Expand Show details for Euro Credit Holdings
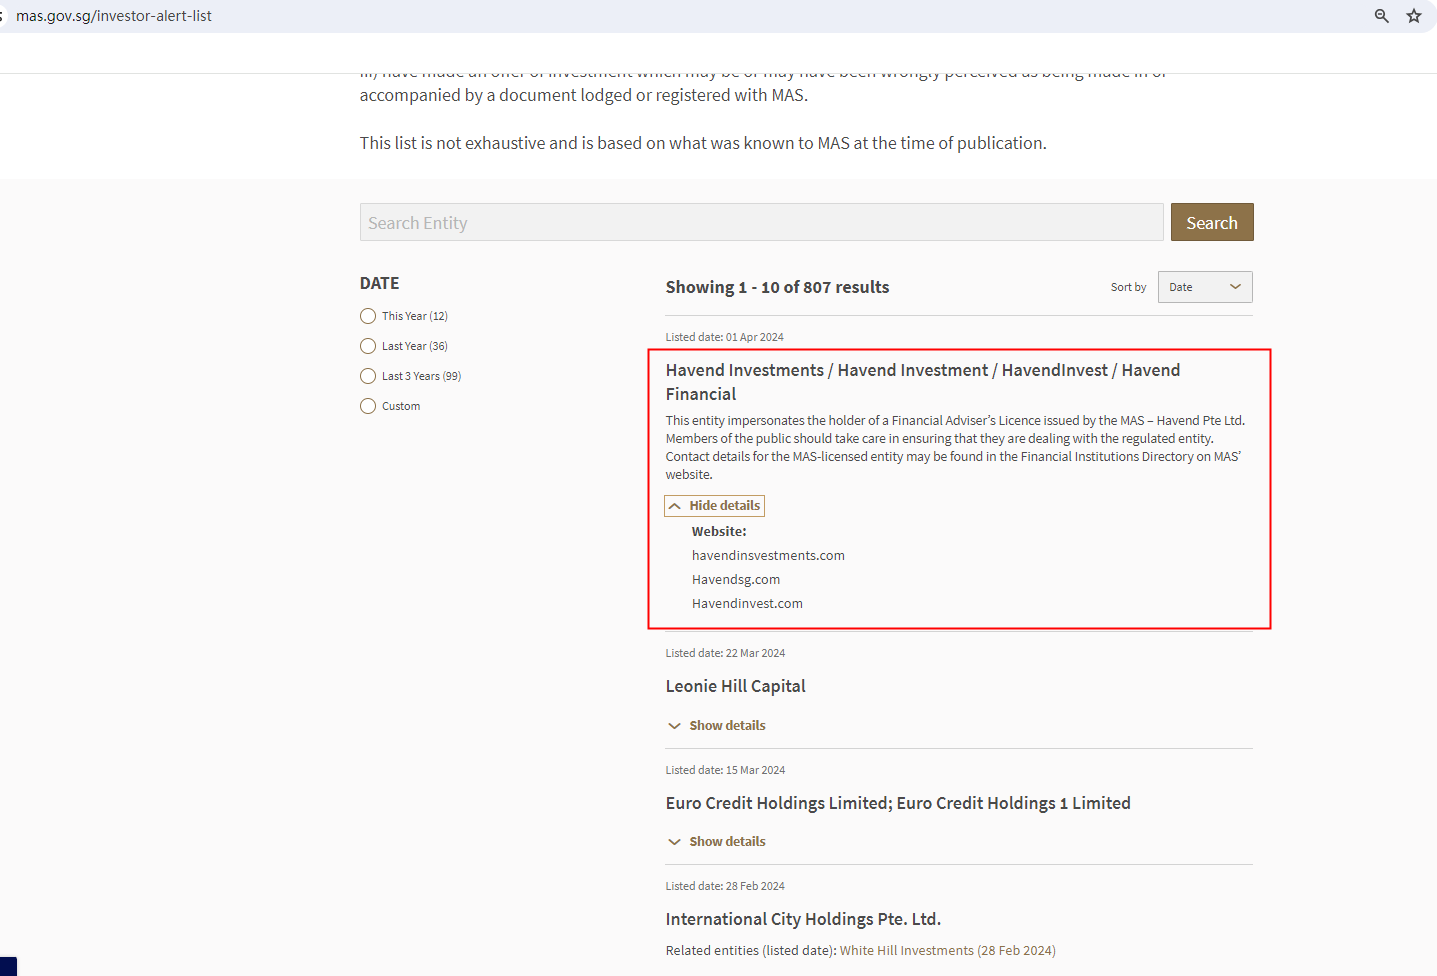The width and height of the screenshot is (1437, 976). pos(726,842)
